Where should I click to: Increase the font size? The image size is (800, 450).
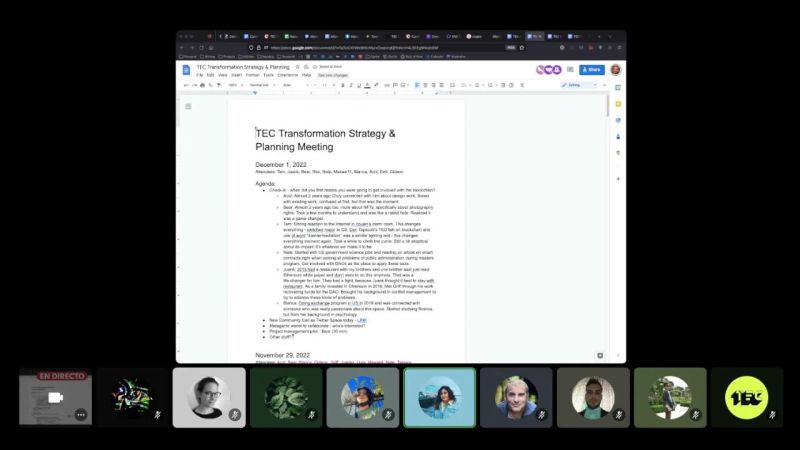[334, 85]
